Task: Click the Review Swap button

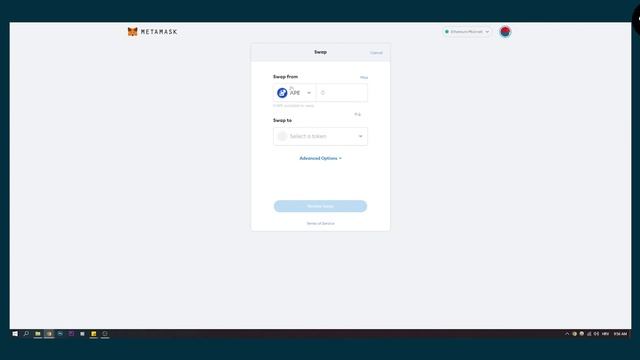Action: click(320, 206)
